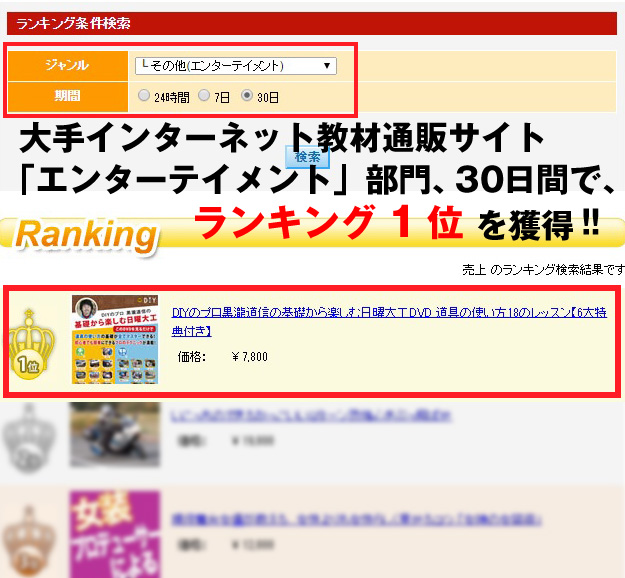Click the ￥7,800 price text
The height and width of the screenshot is (578, 625).
click(250, 356)
